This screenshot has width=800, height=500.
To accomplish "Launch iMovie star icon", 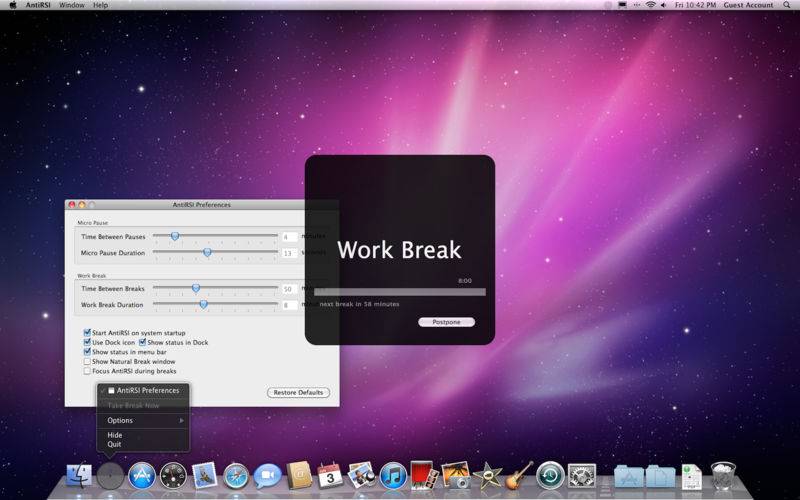I will point(487,476).
